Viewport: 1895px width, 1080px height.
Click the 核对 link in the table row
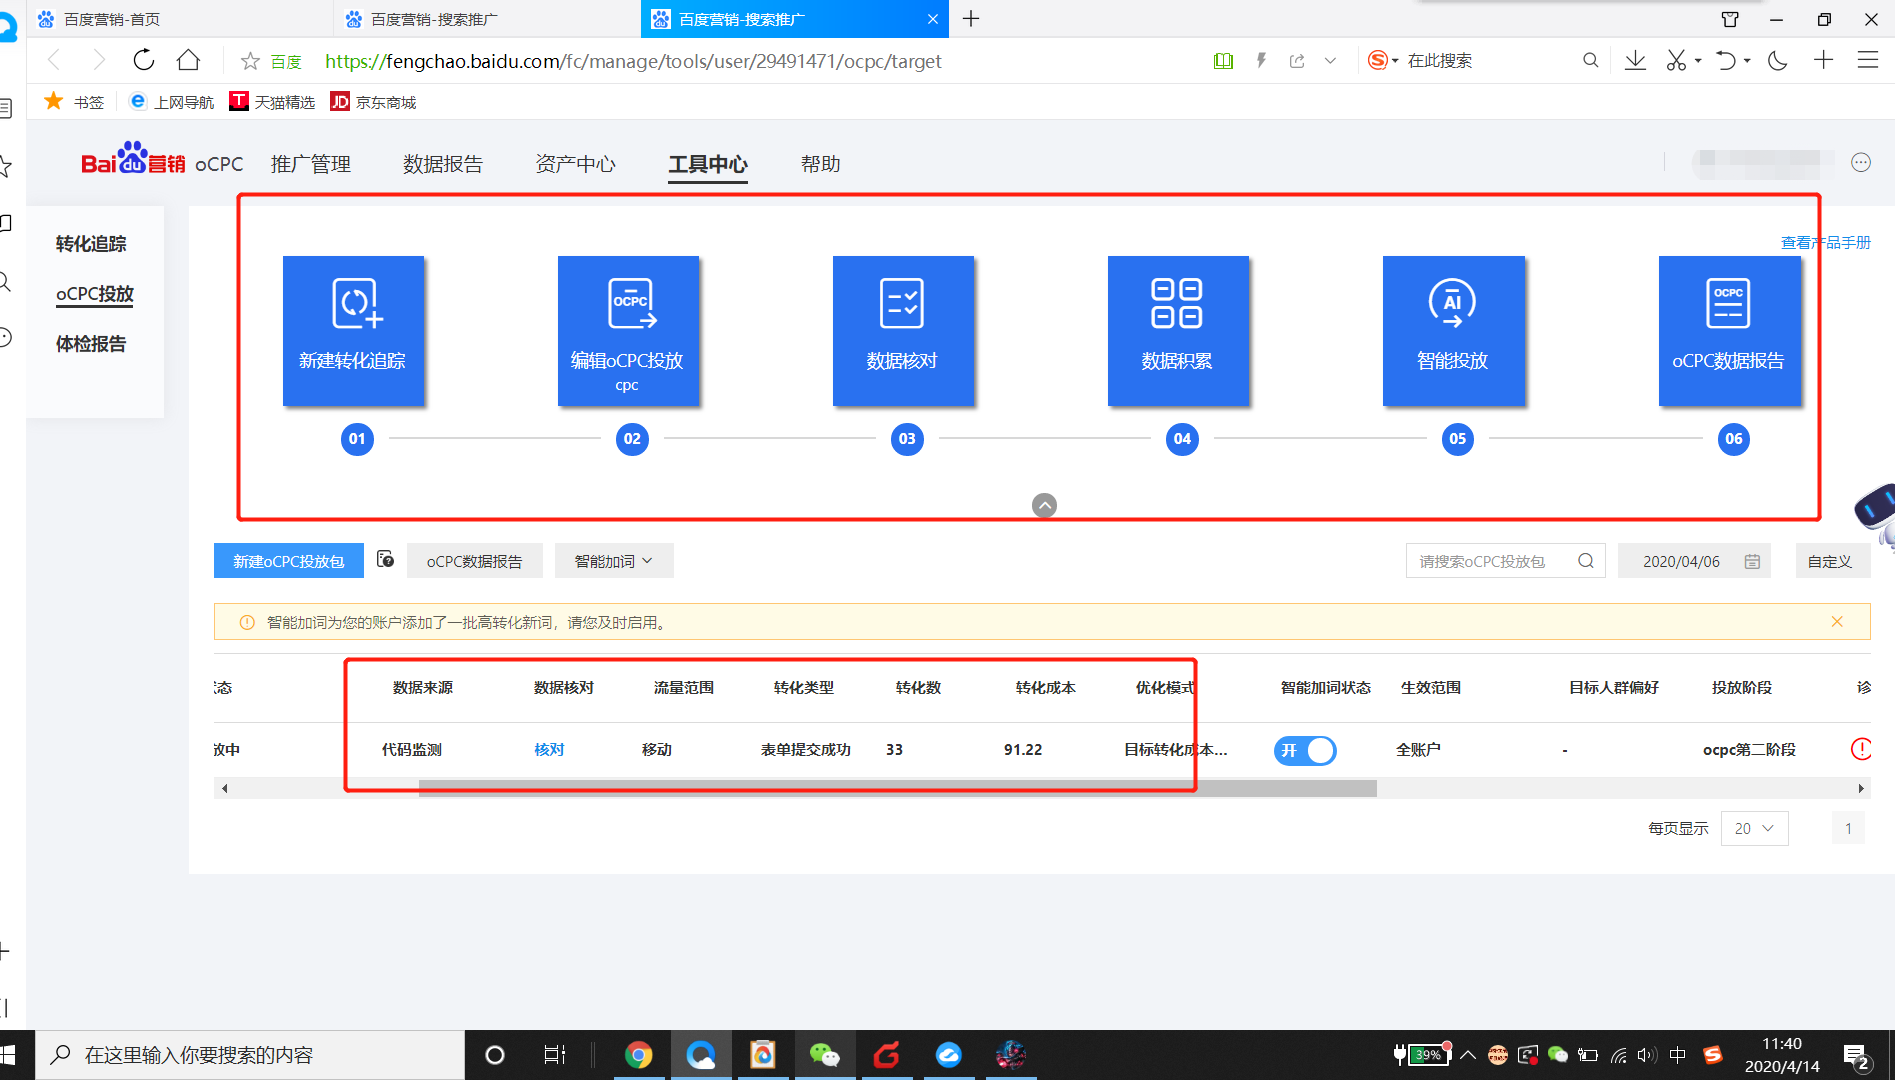[549, 749]
